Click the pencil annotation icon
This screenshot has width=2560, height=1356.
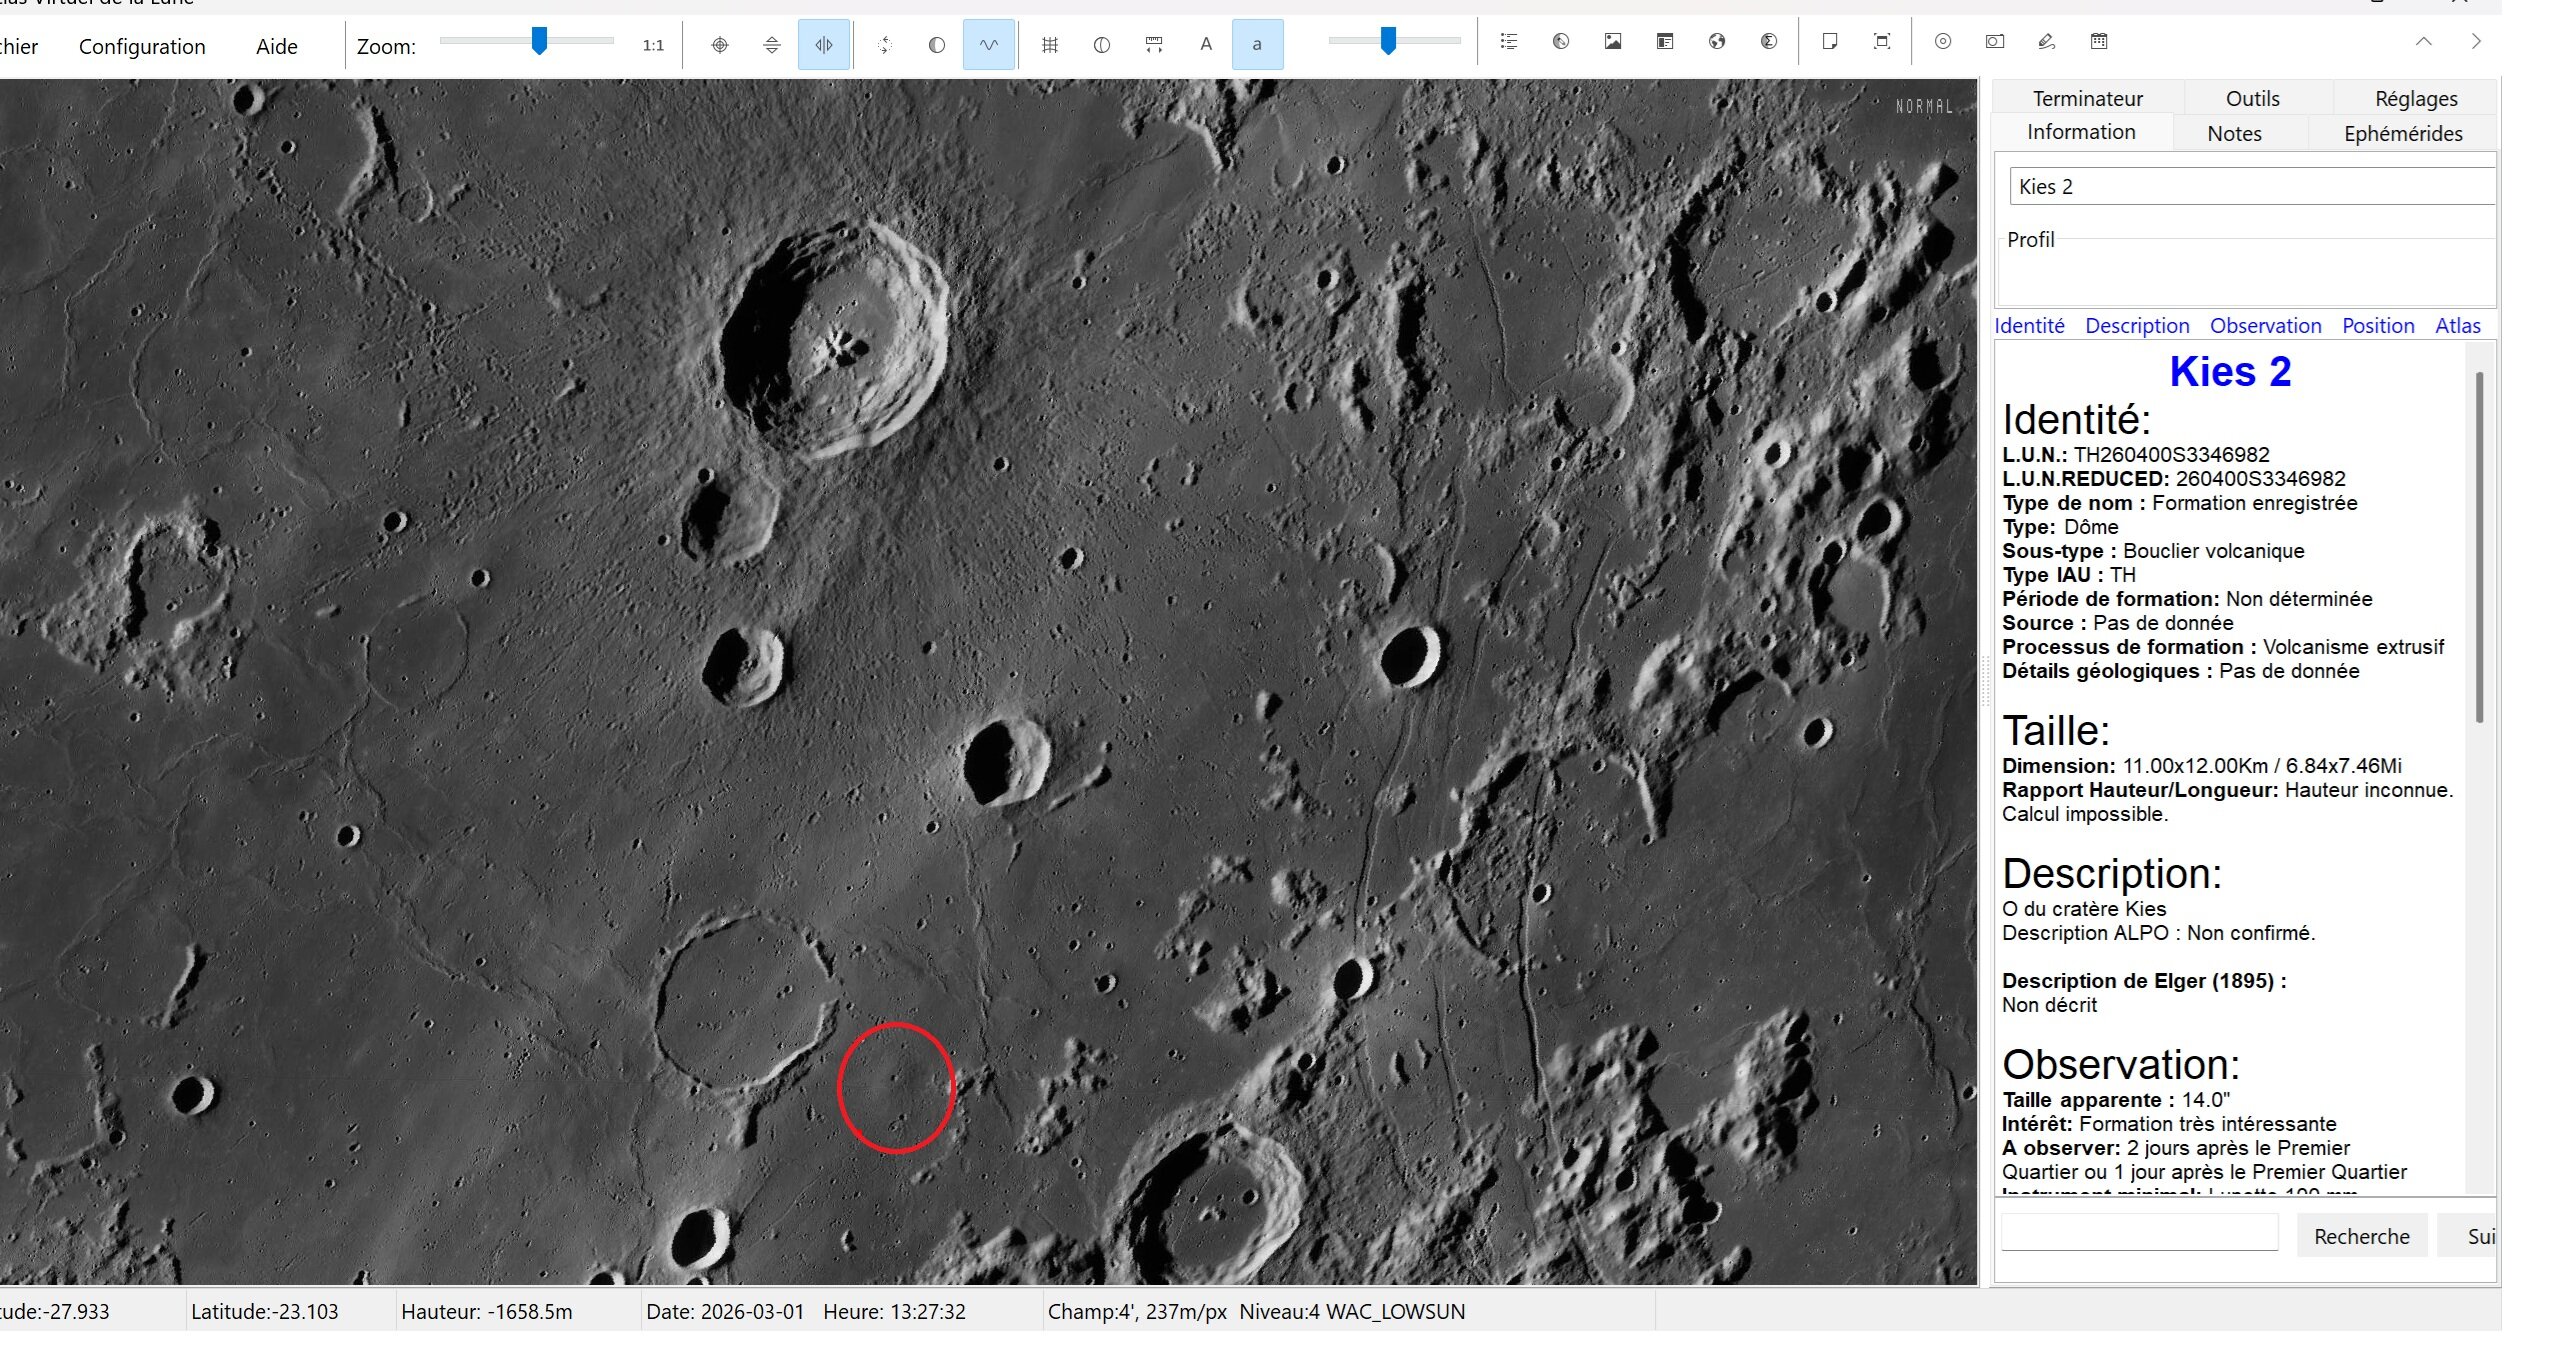[2046, 42]
